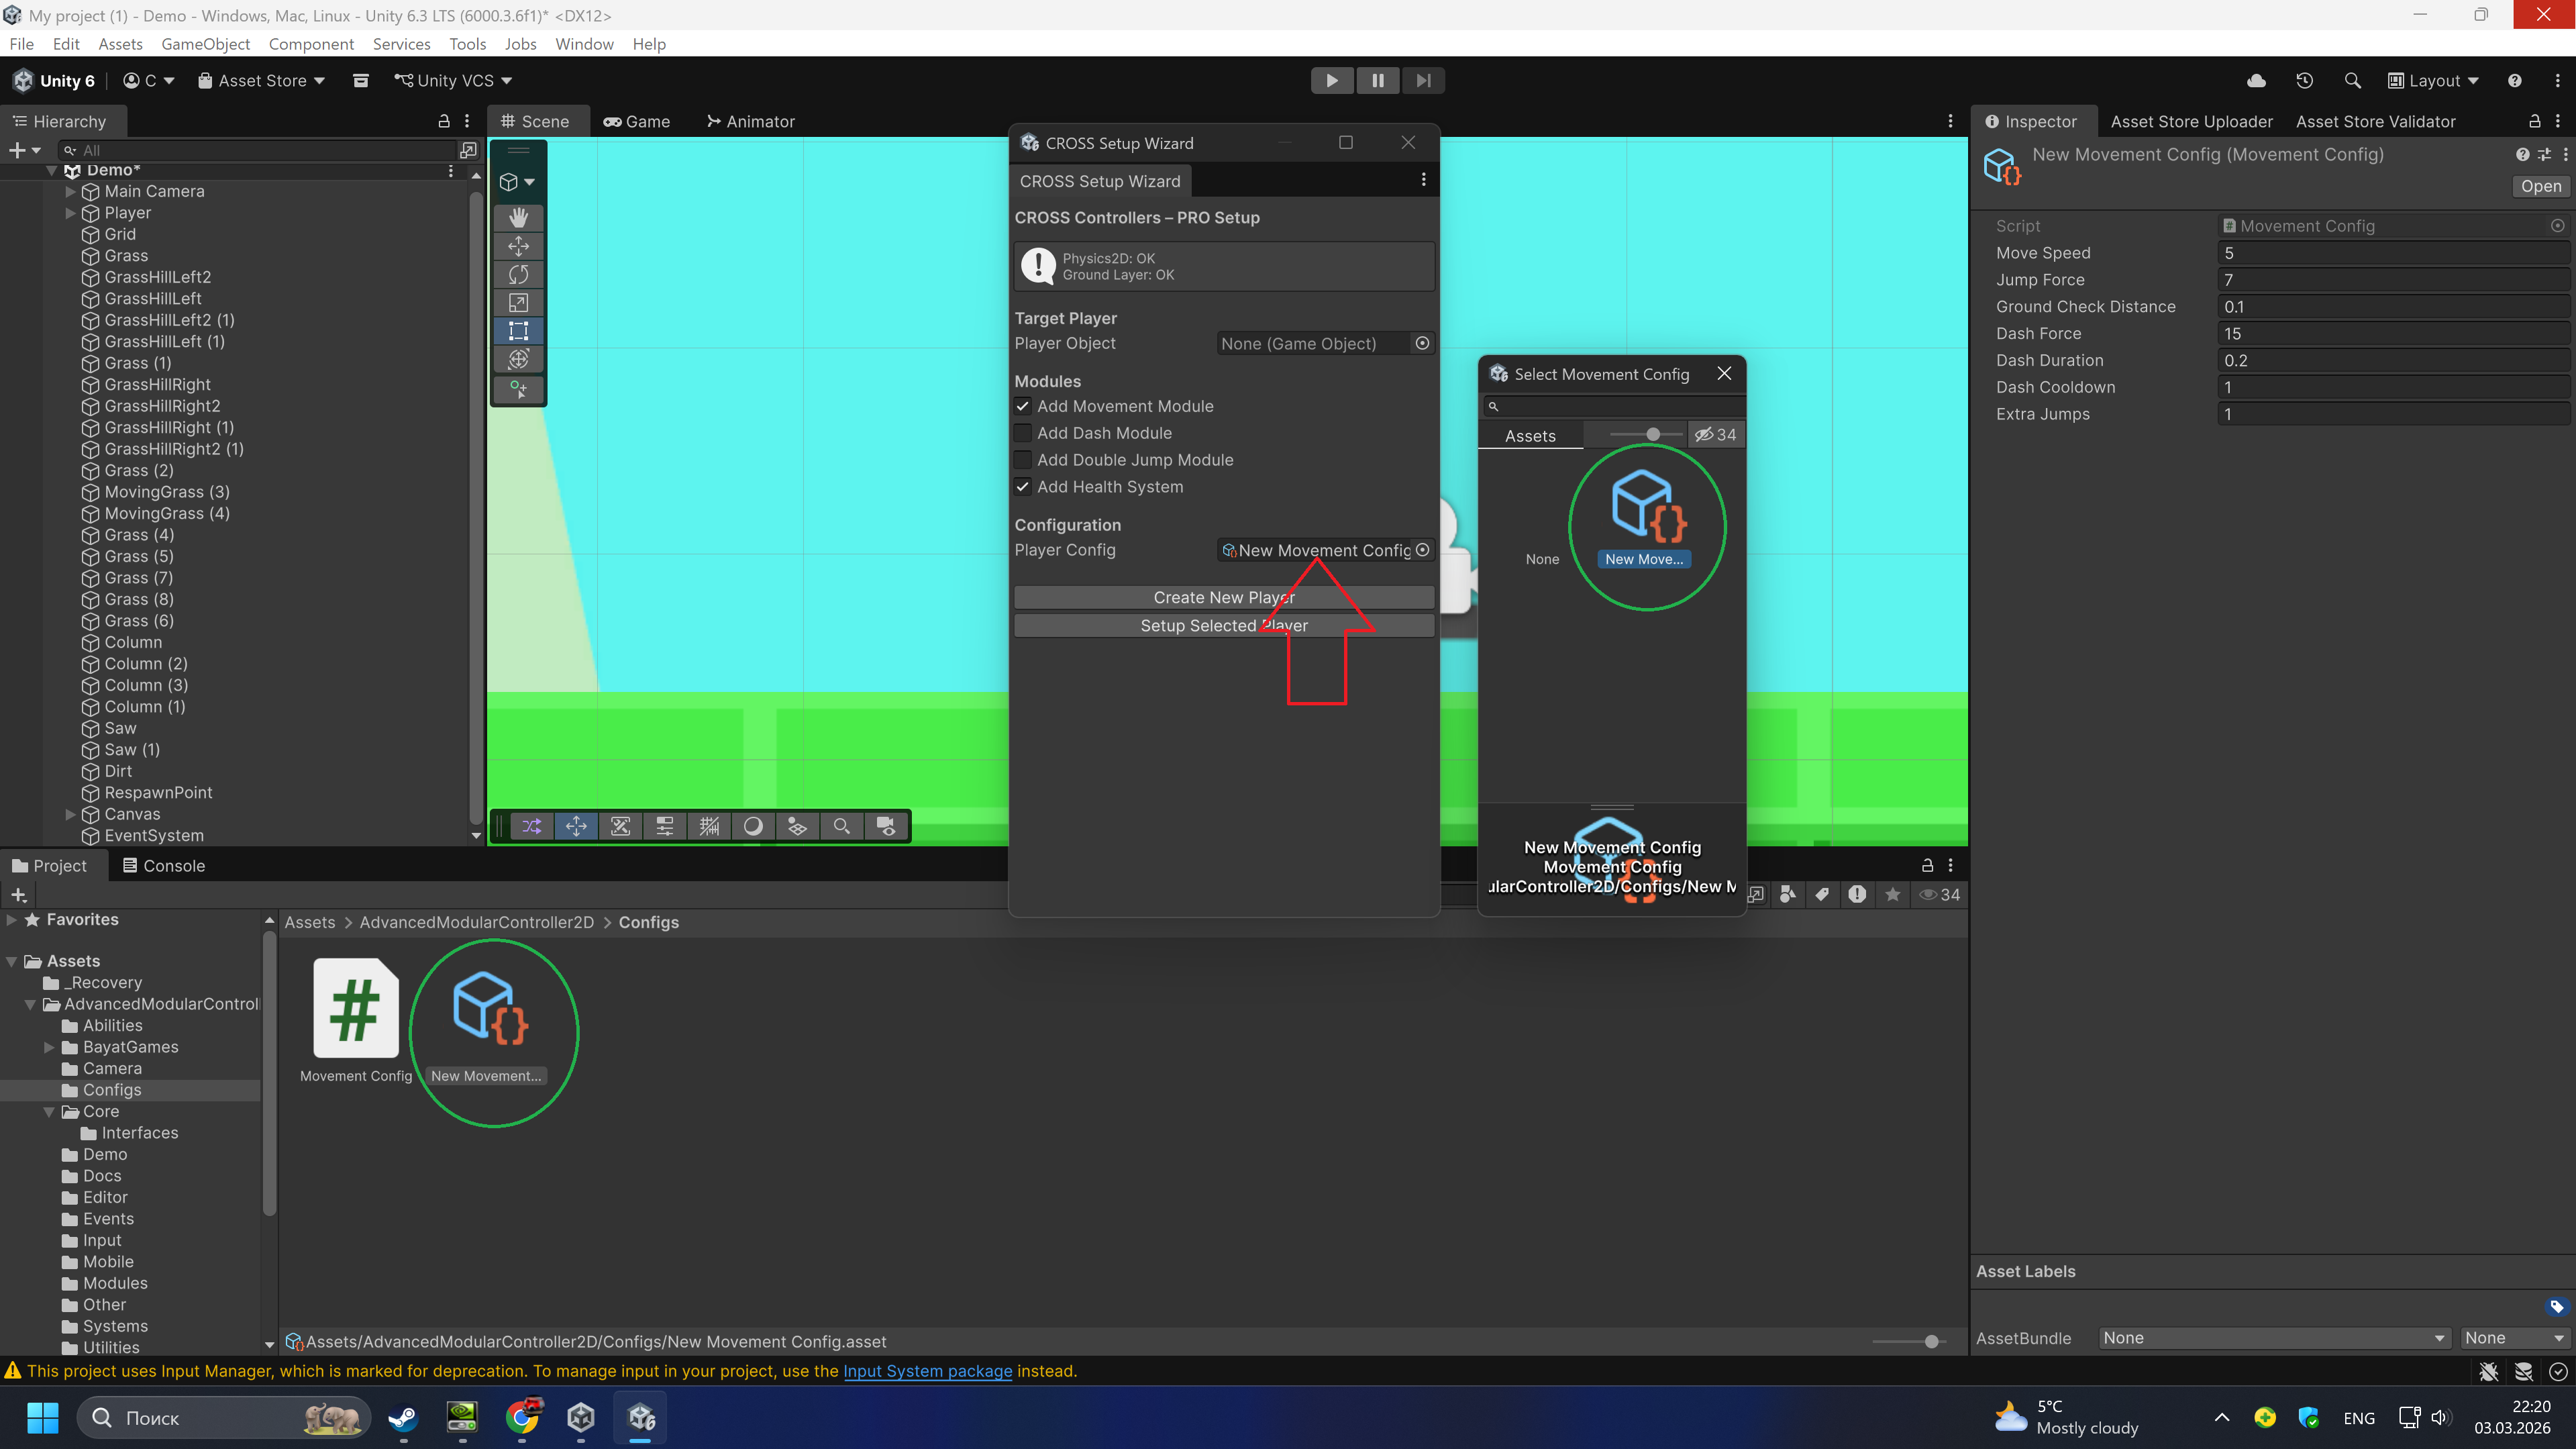Click the Pause button
The image size is (2576, 1449).
tap(1377, 80)
